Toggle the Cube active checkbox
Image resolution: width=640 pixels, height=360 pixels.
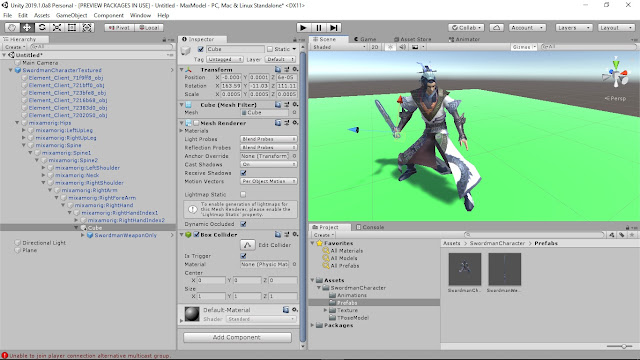point(200,49)
